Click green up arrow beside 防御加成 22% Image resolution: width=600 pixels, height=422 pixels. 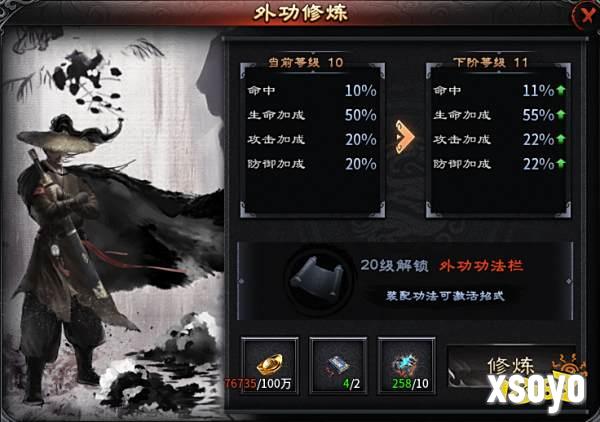point(561,163)
